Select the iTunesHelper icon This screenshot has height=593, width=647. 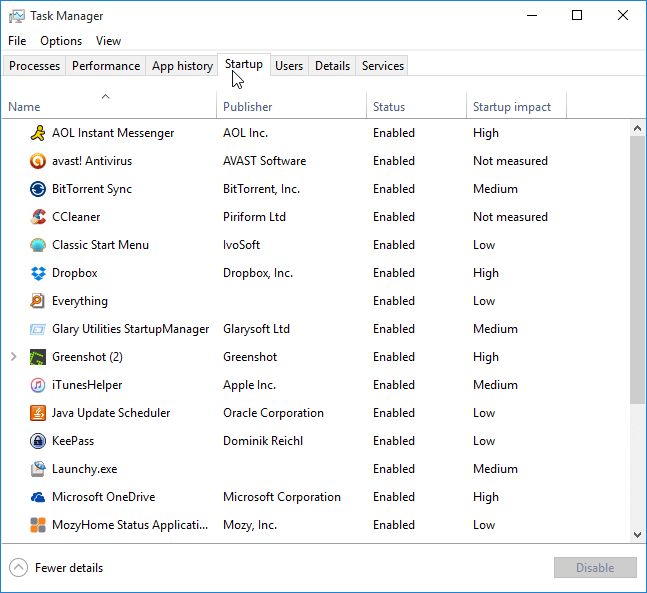38,385
